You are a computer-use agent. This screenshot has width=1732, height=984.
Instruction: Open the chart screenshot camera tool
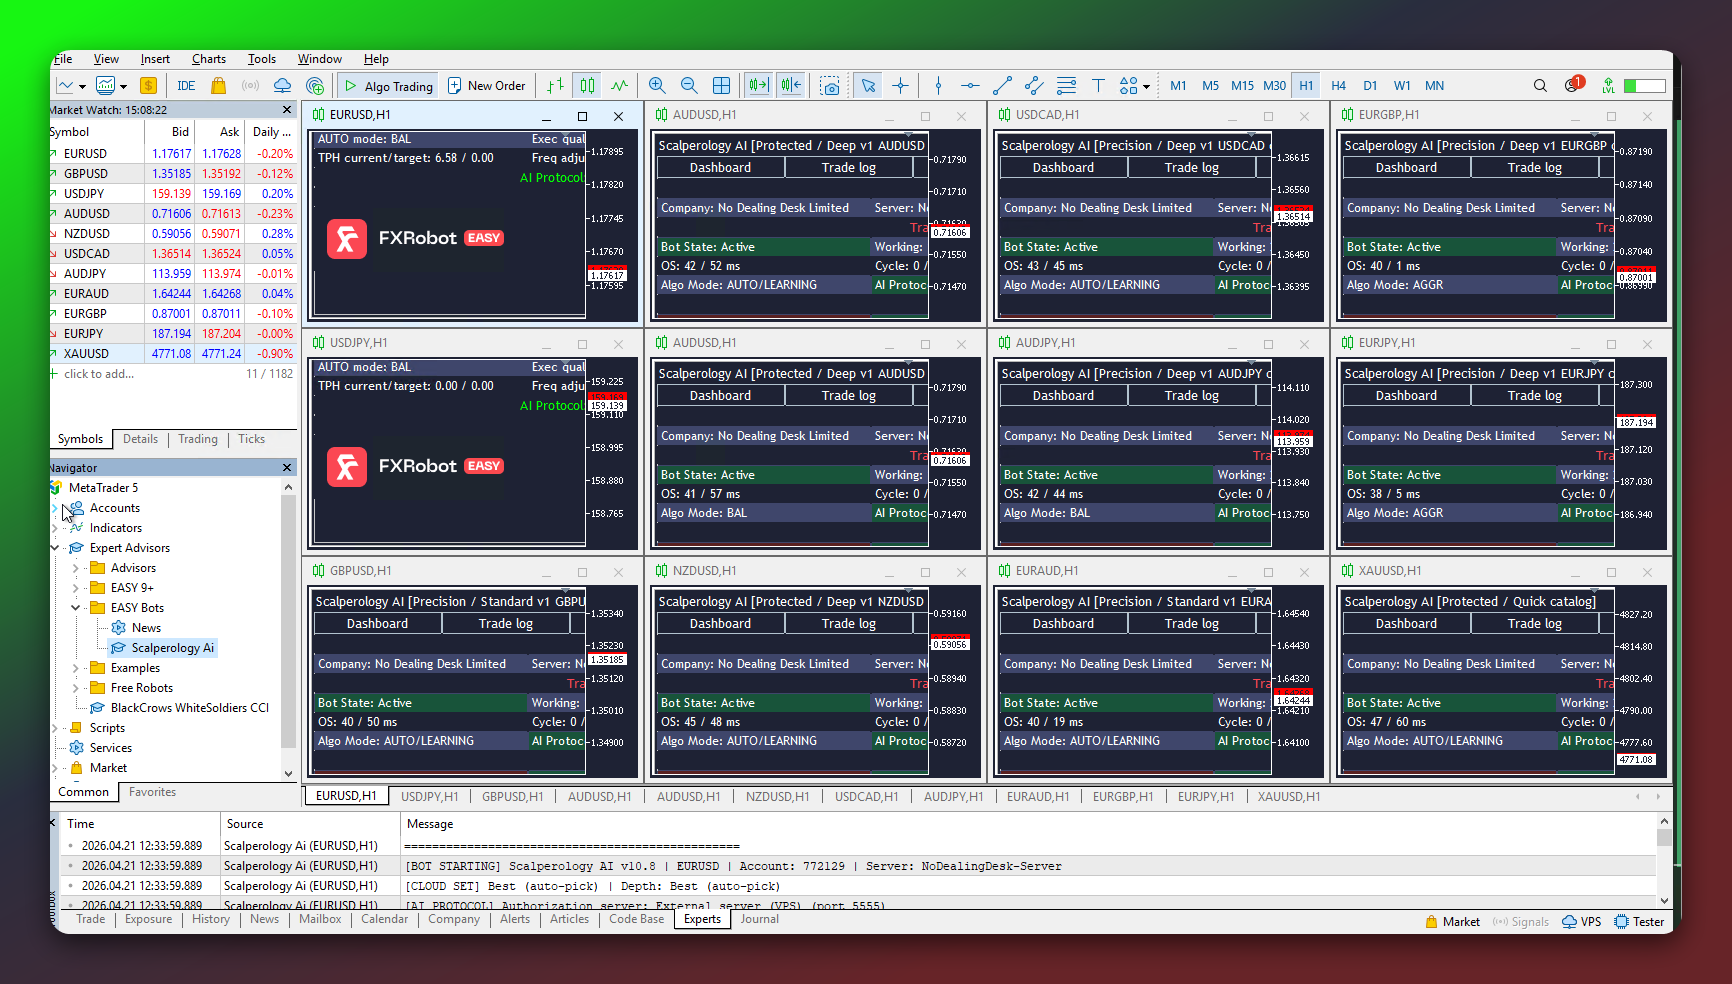click(830, 86)
